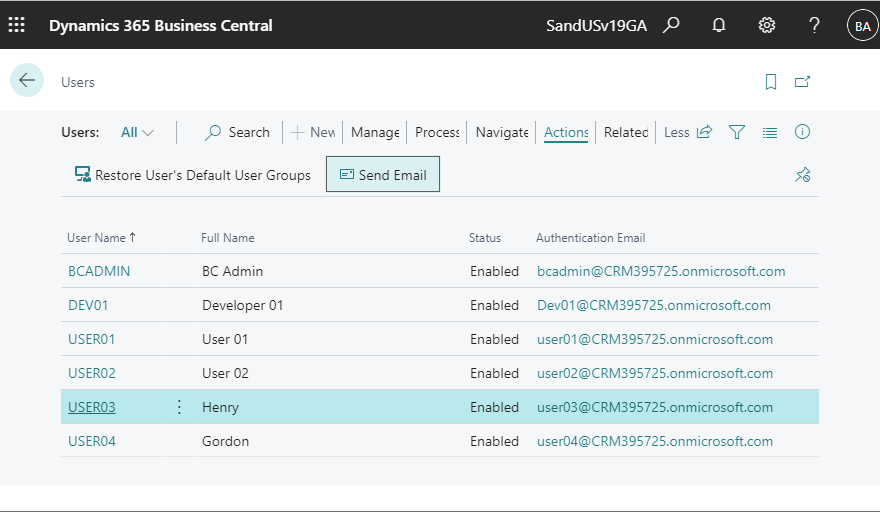Expand the All views dropdown
The width and height of the screenshot is (880, 512).
137,132
